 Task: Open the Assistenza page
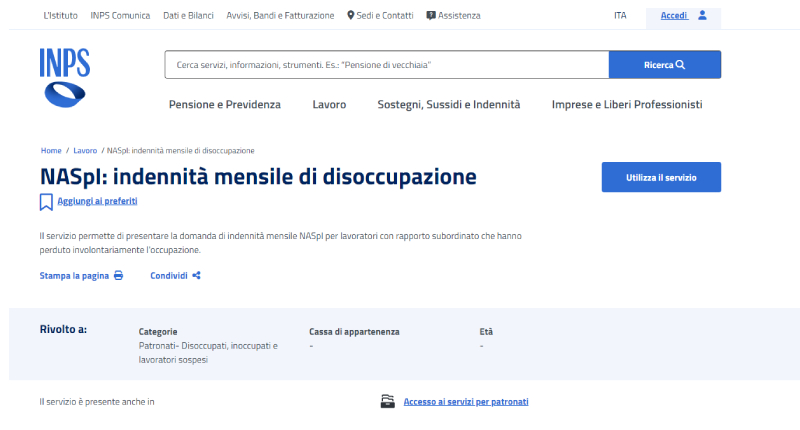[454, 15]
